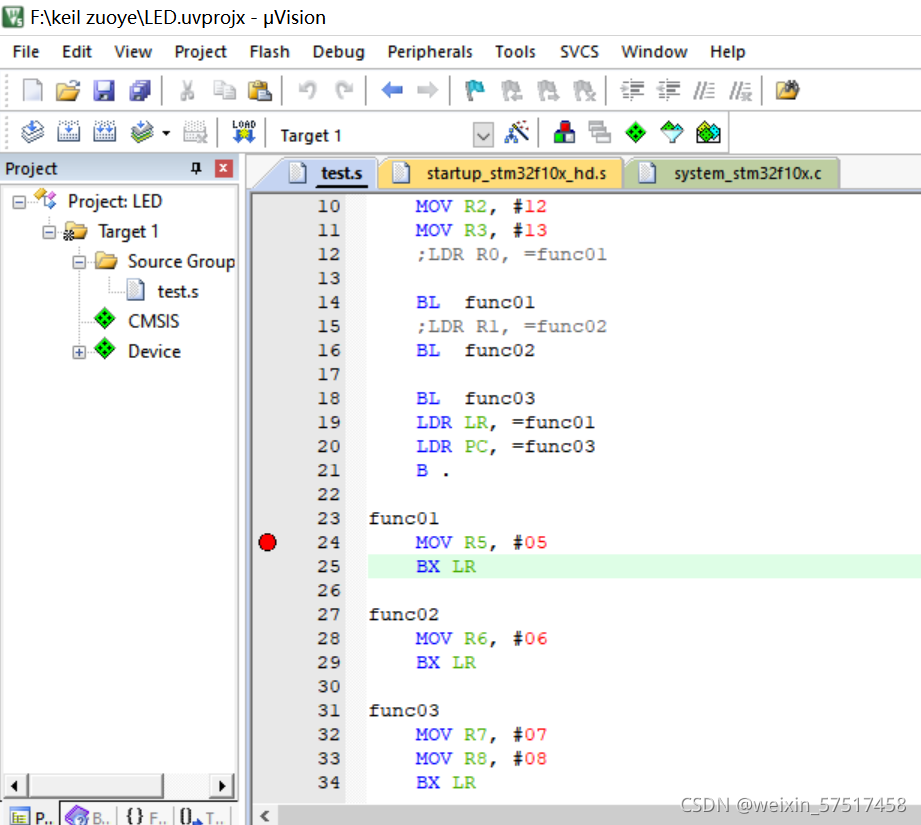Click the Redo arrow icon
This screenshot has width=921, height=825.
344,90
